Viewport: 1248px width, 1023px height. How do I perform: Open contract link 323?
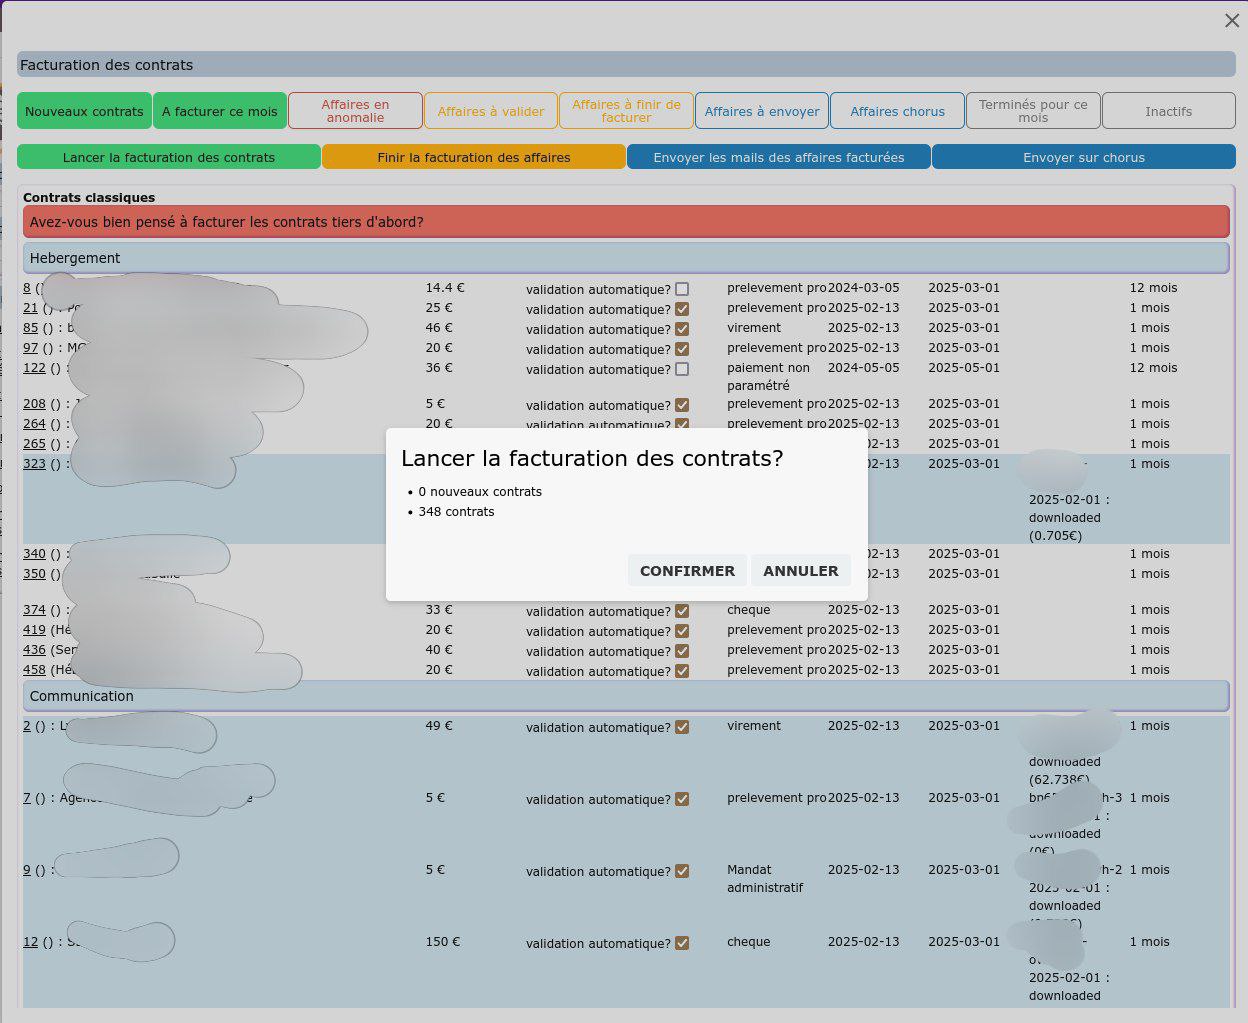pyautogui.click(x=34, y=464)
